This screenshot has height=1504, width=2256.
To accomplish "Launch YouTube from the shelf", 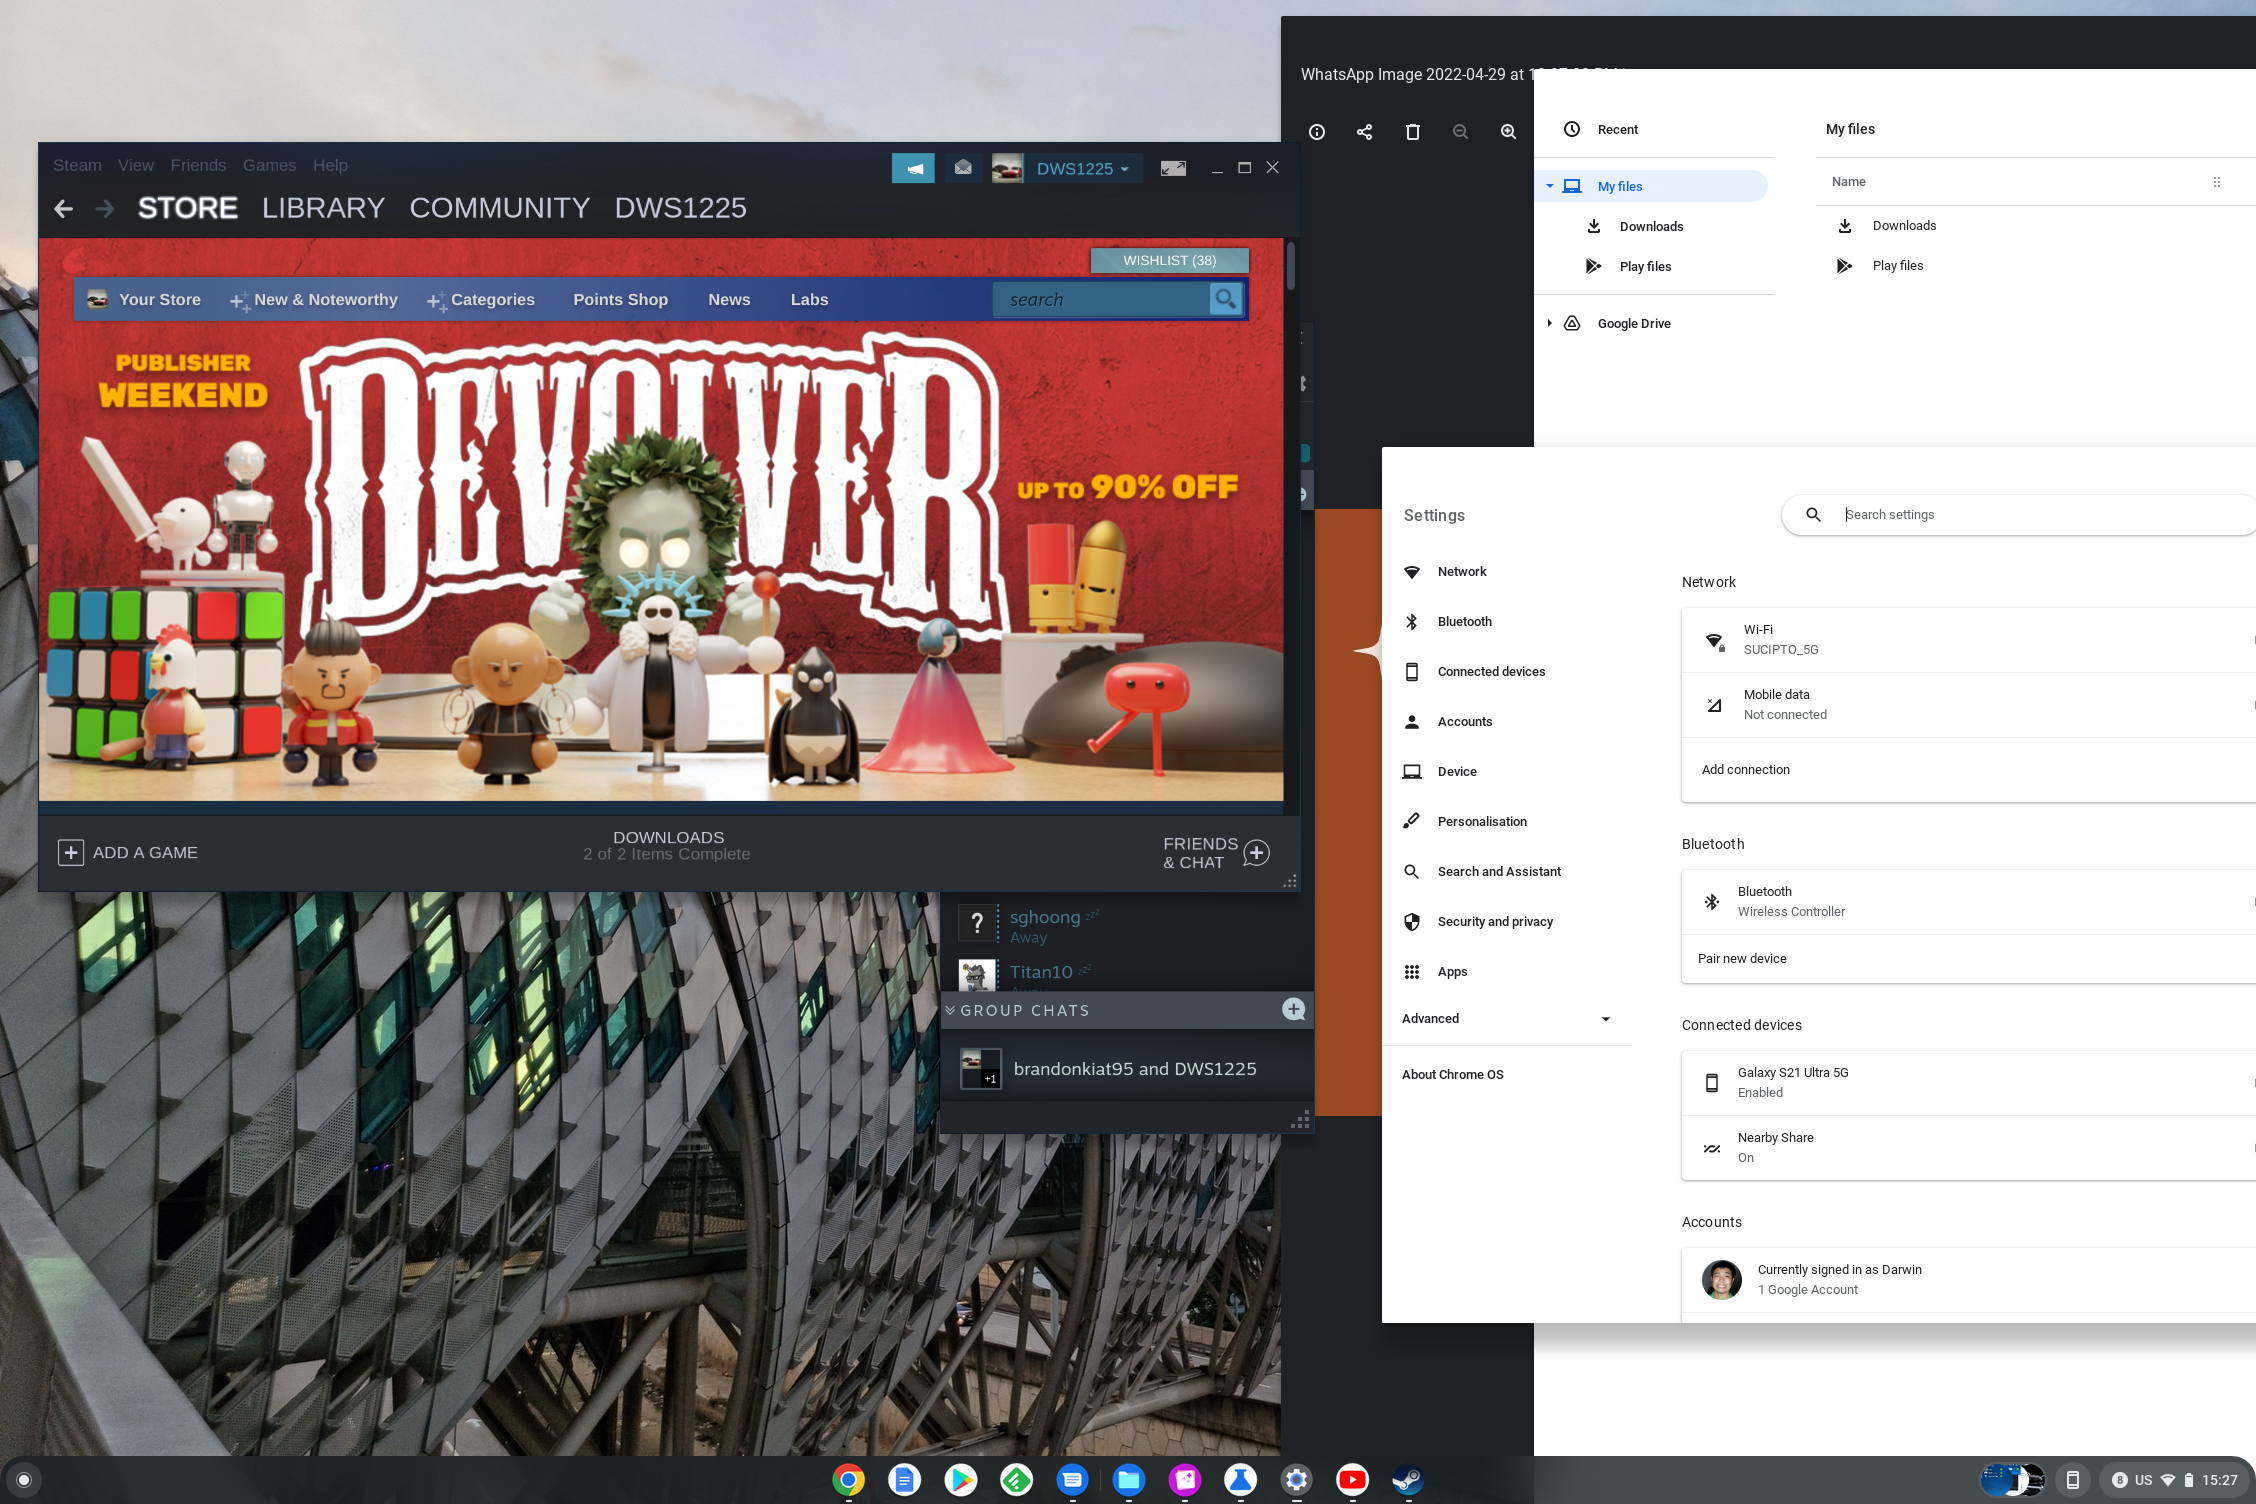I will (x=1352, y=1479).
